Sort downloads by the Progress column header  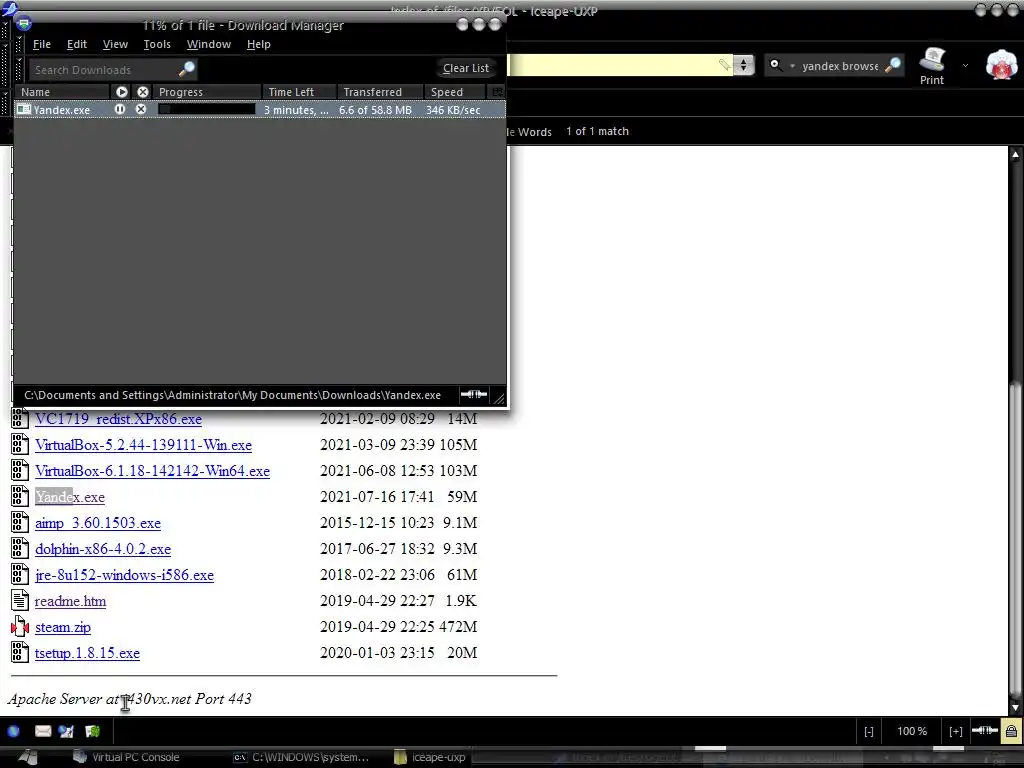pyautogui.click(x=206, y=92)
